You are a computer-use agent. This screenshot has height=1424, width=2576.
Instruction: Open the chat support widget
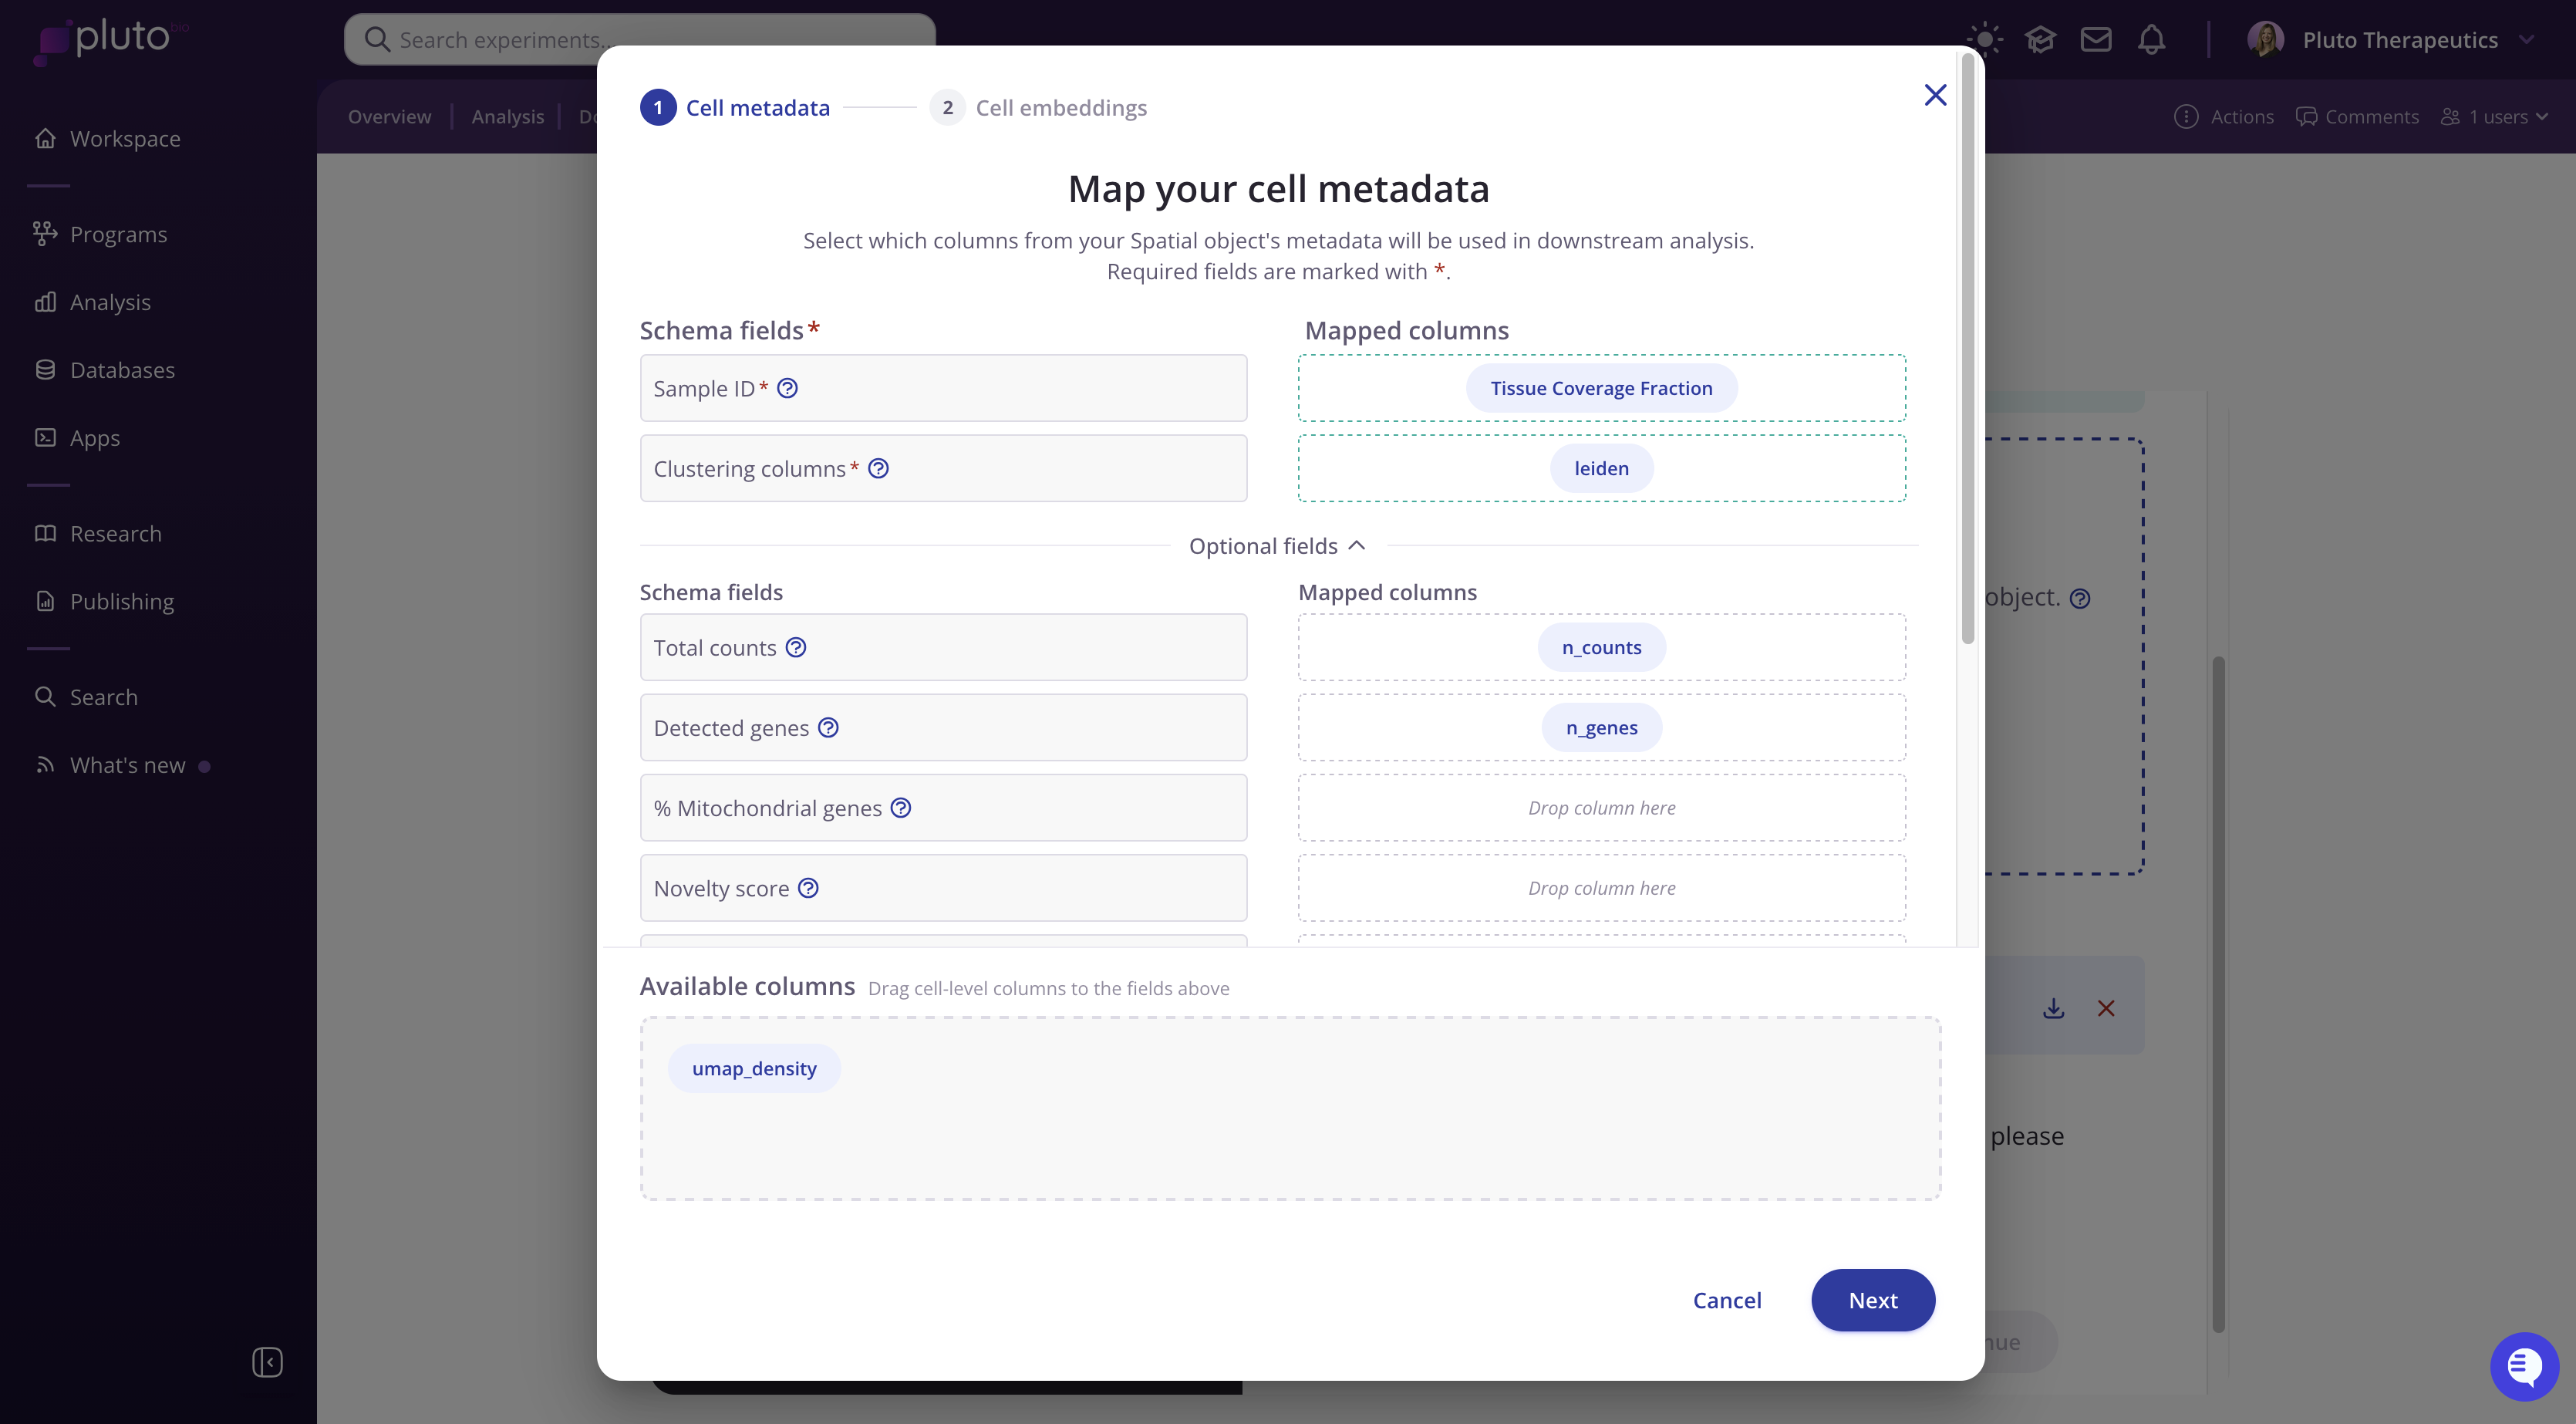[2523, 1365]
